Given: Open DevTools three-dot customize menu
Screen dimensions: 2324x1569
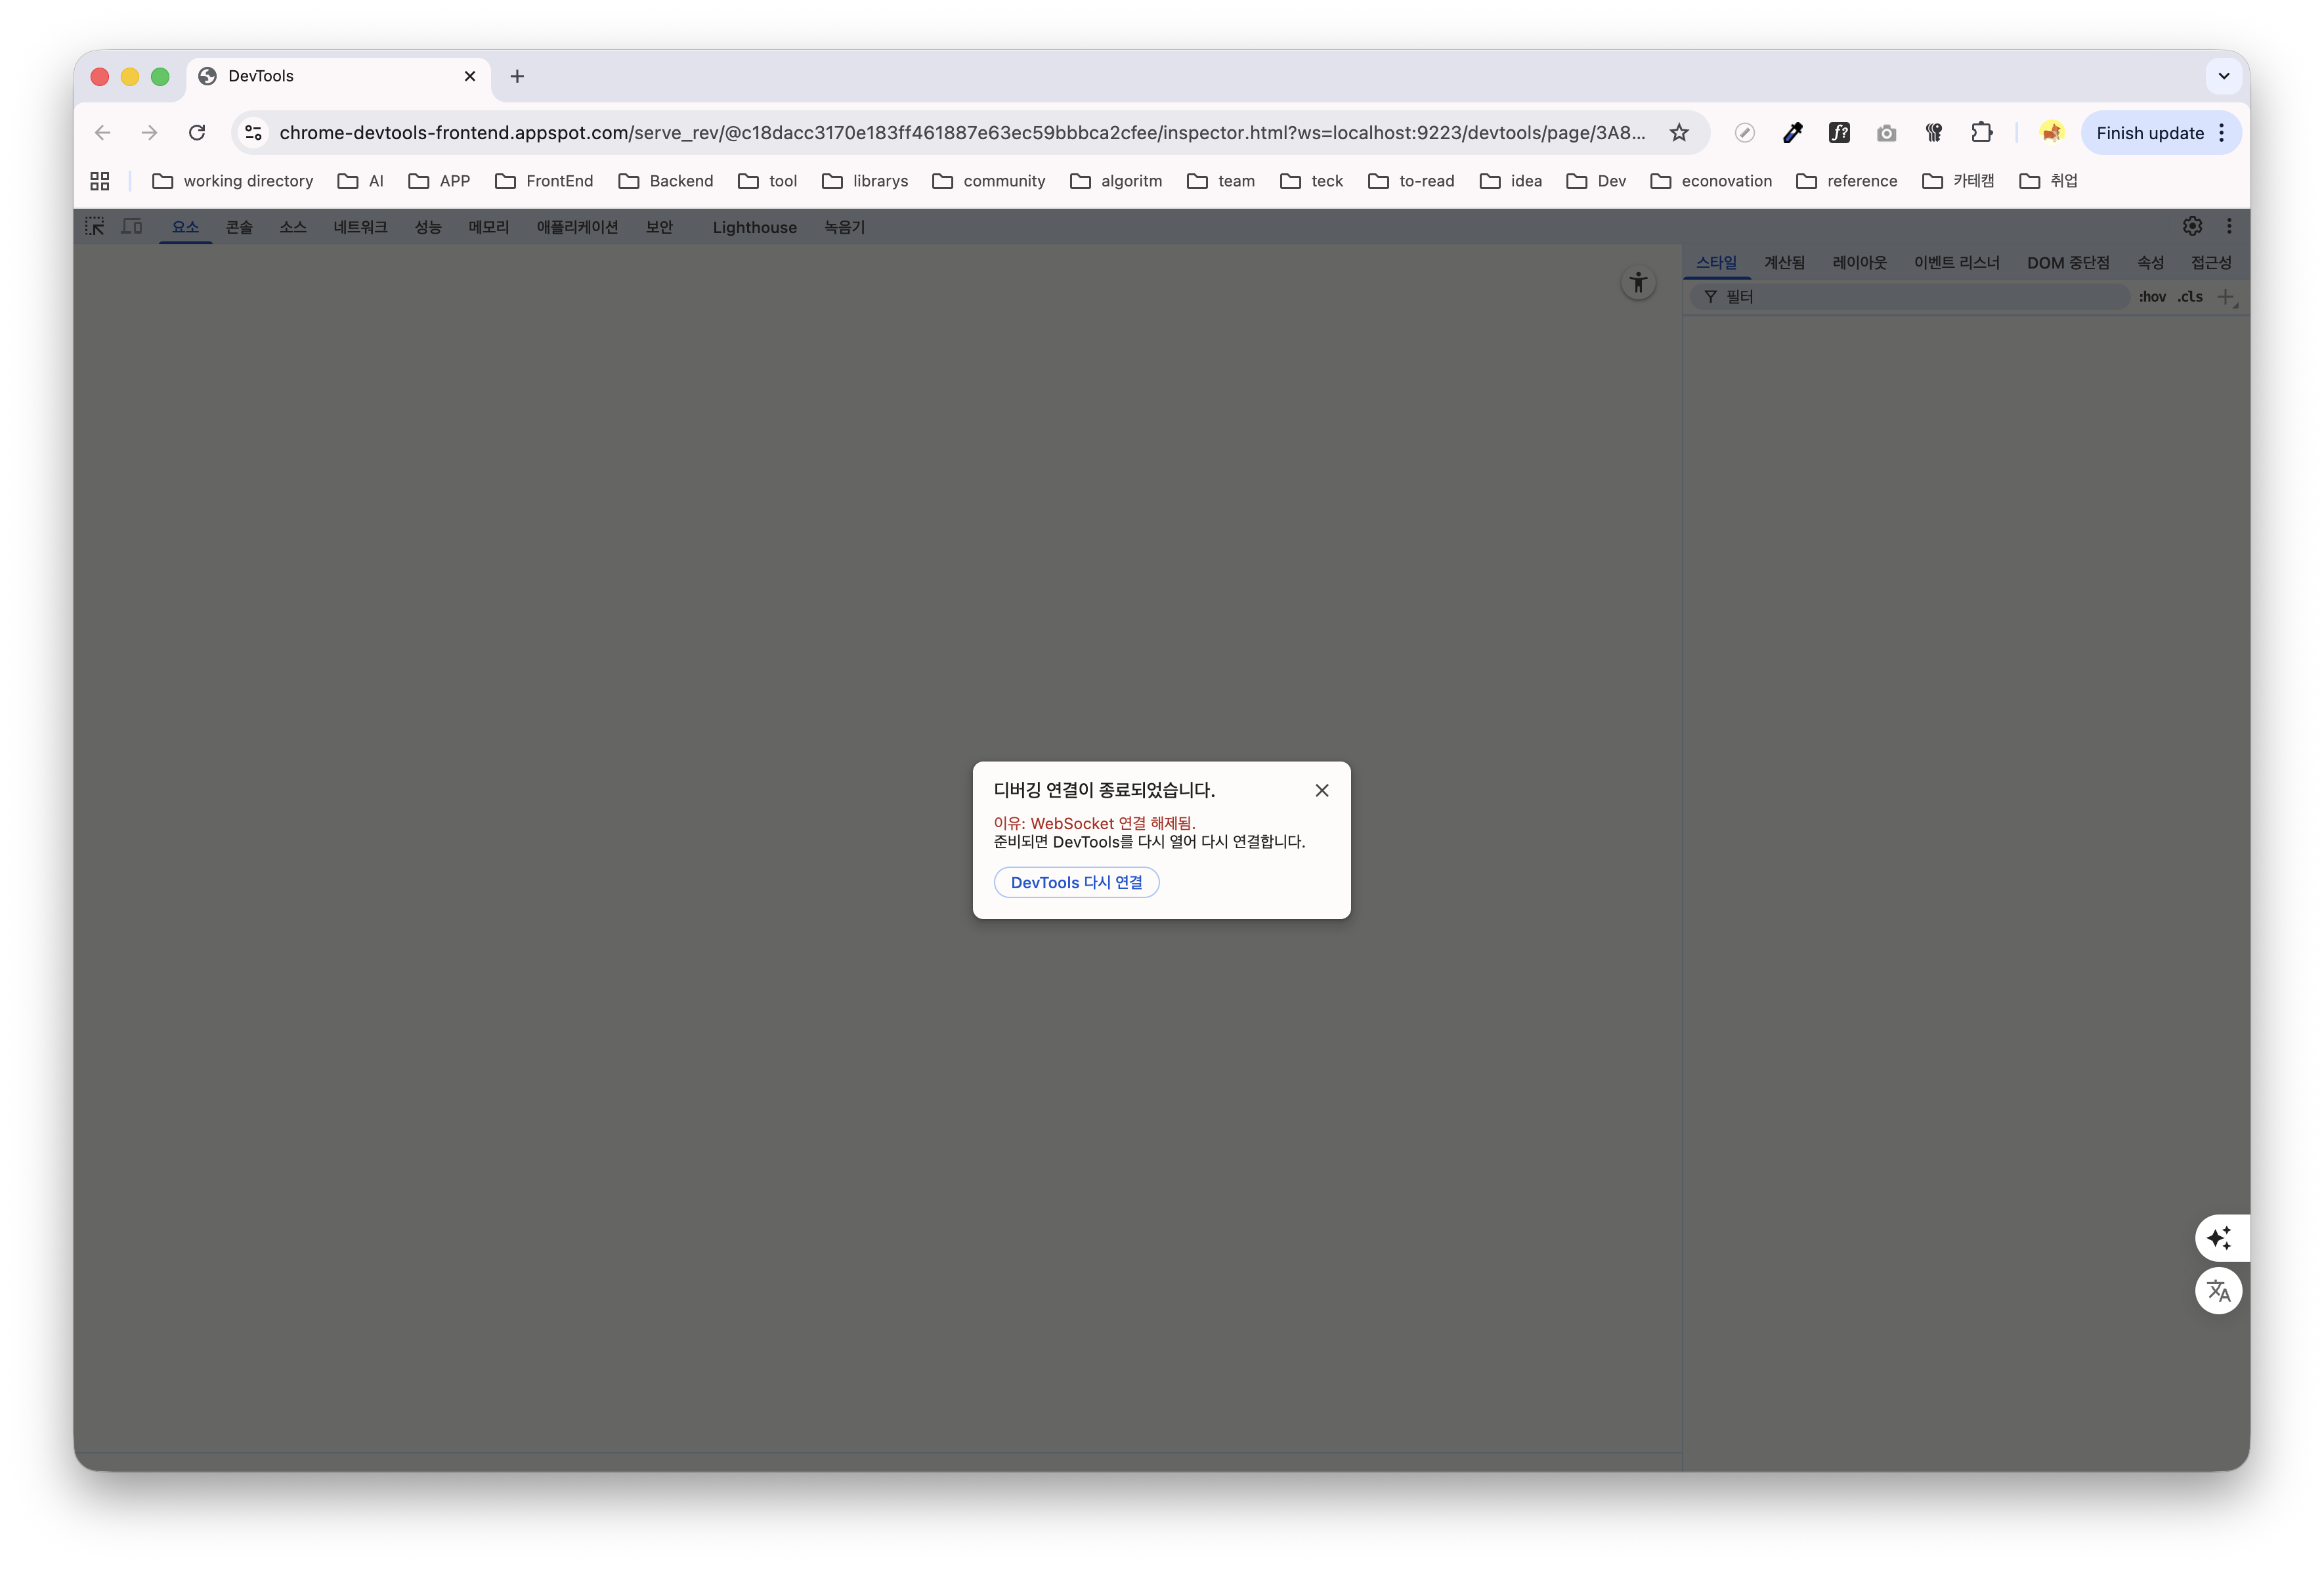Looking at the screenshot, I should click(2229, 226).
